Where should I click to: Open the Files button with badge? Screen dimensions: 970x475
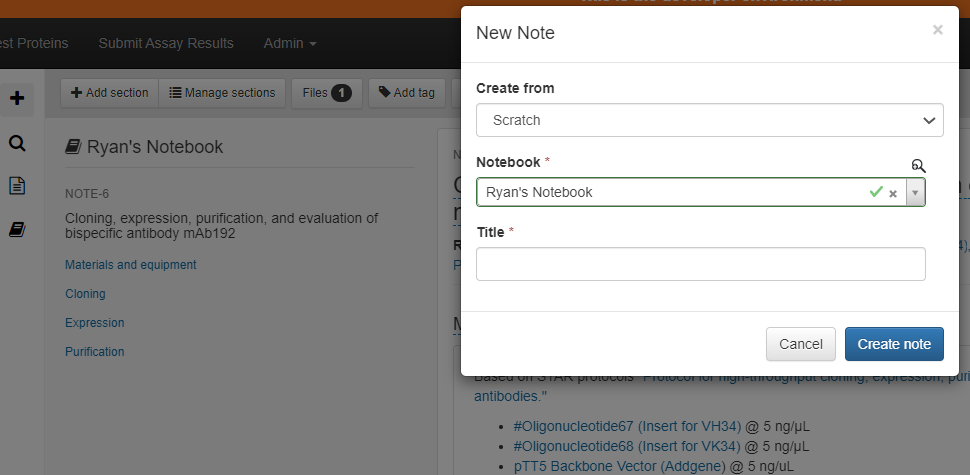[x=326, y=93]
